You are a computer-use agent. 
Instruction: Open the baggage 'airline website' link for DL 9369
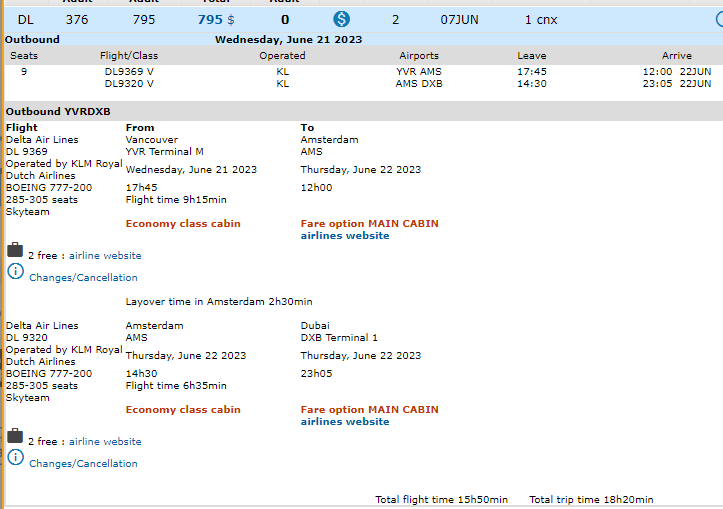105,256
